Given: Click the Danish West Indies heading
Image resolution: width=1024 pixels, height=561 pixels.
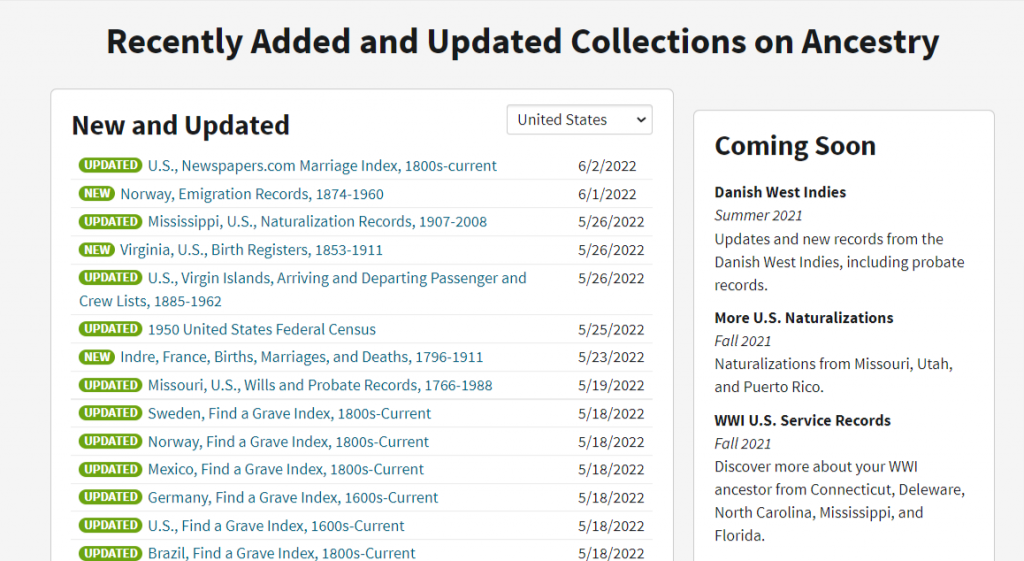Looking at the screenshot, I should coord(780,192).
